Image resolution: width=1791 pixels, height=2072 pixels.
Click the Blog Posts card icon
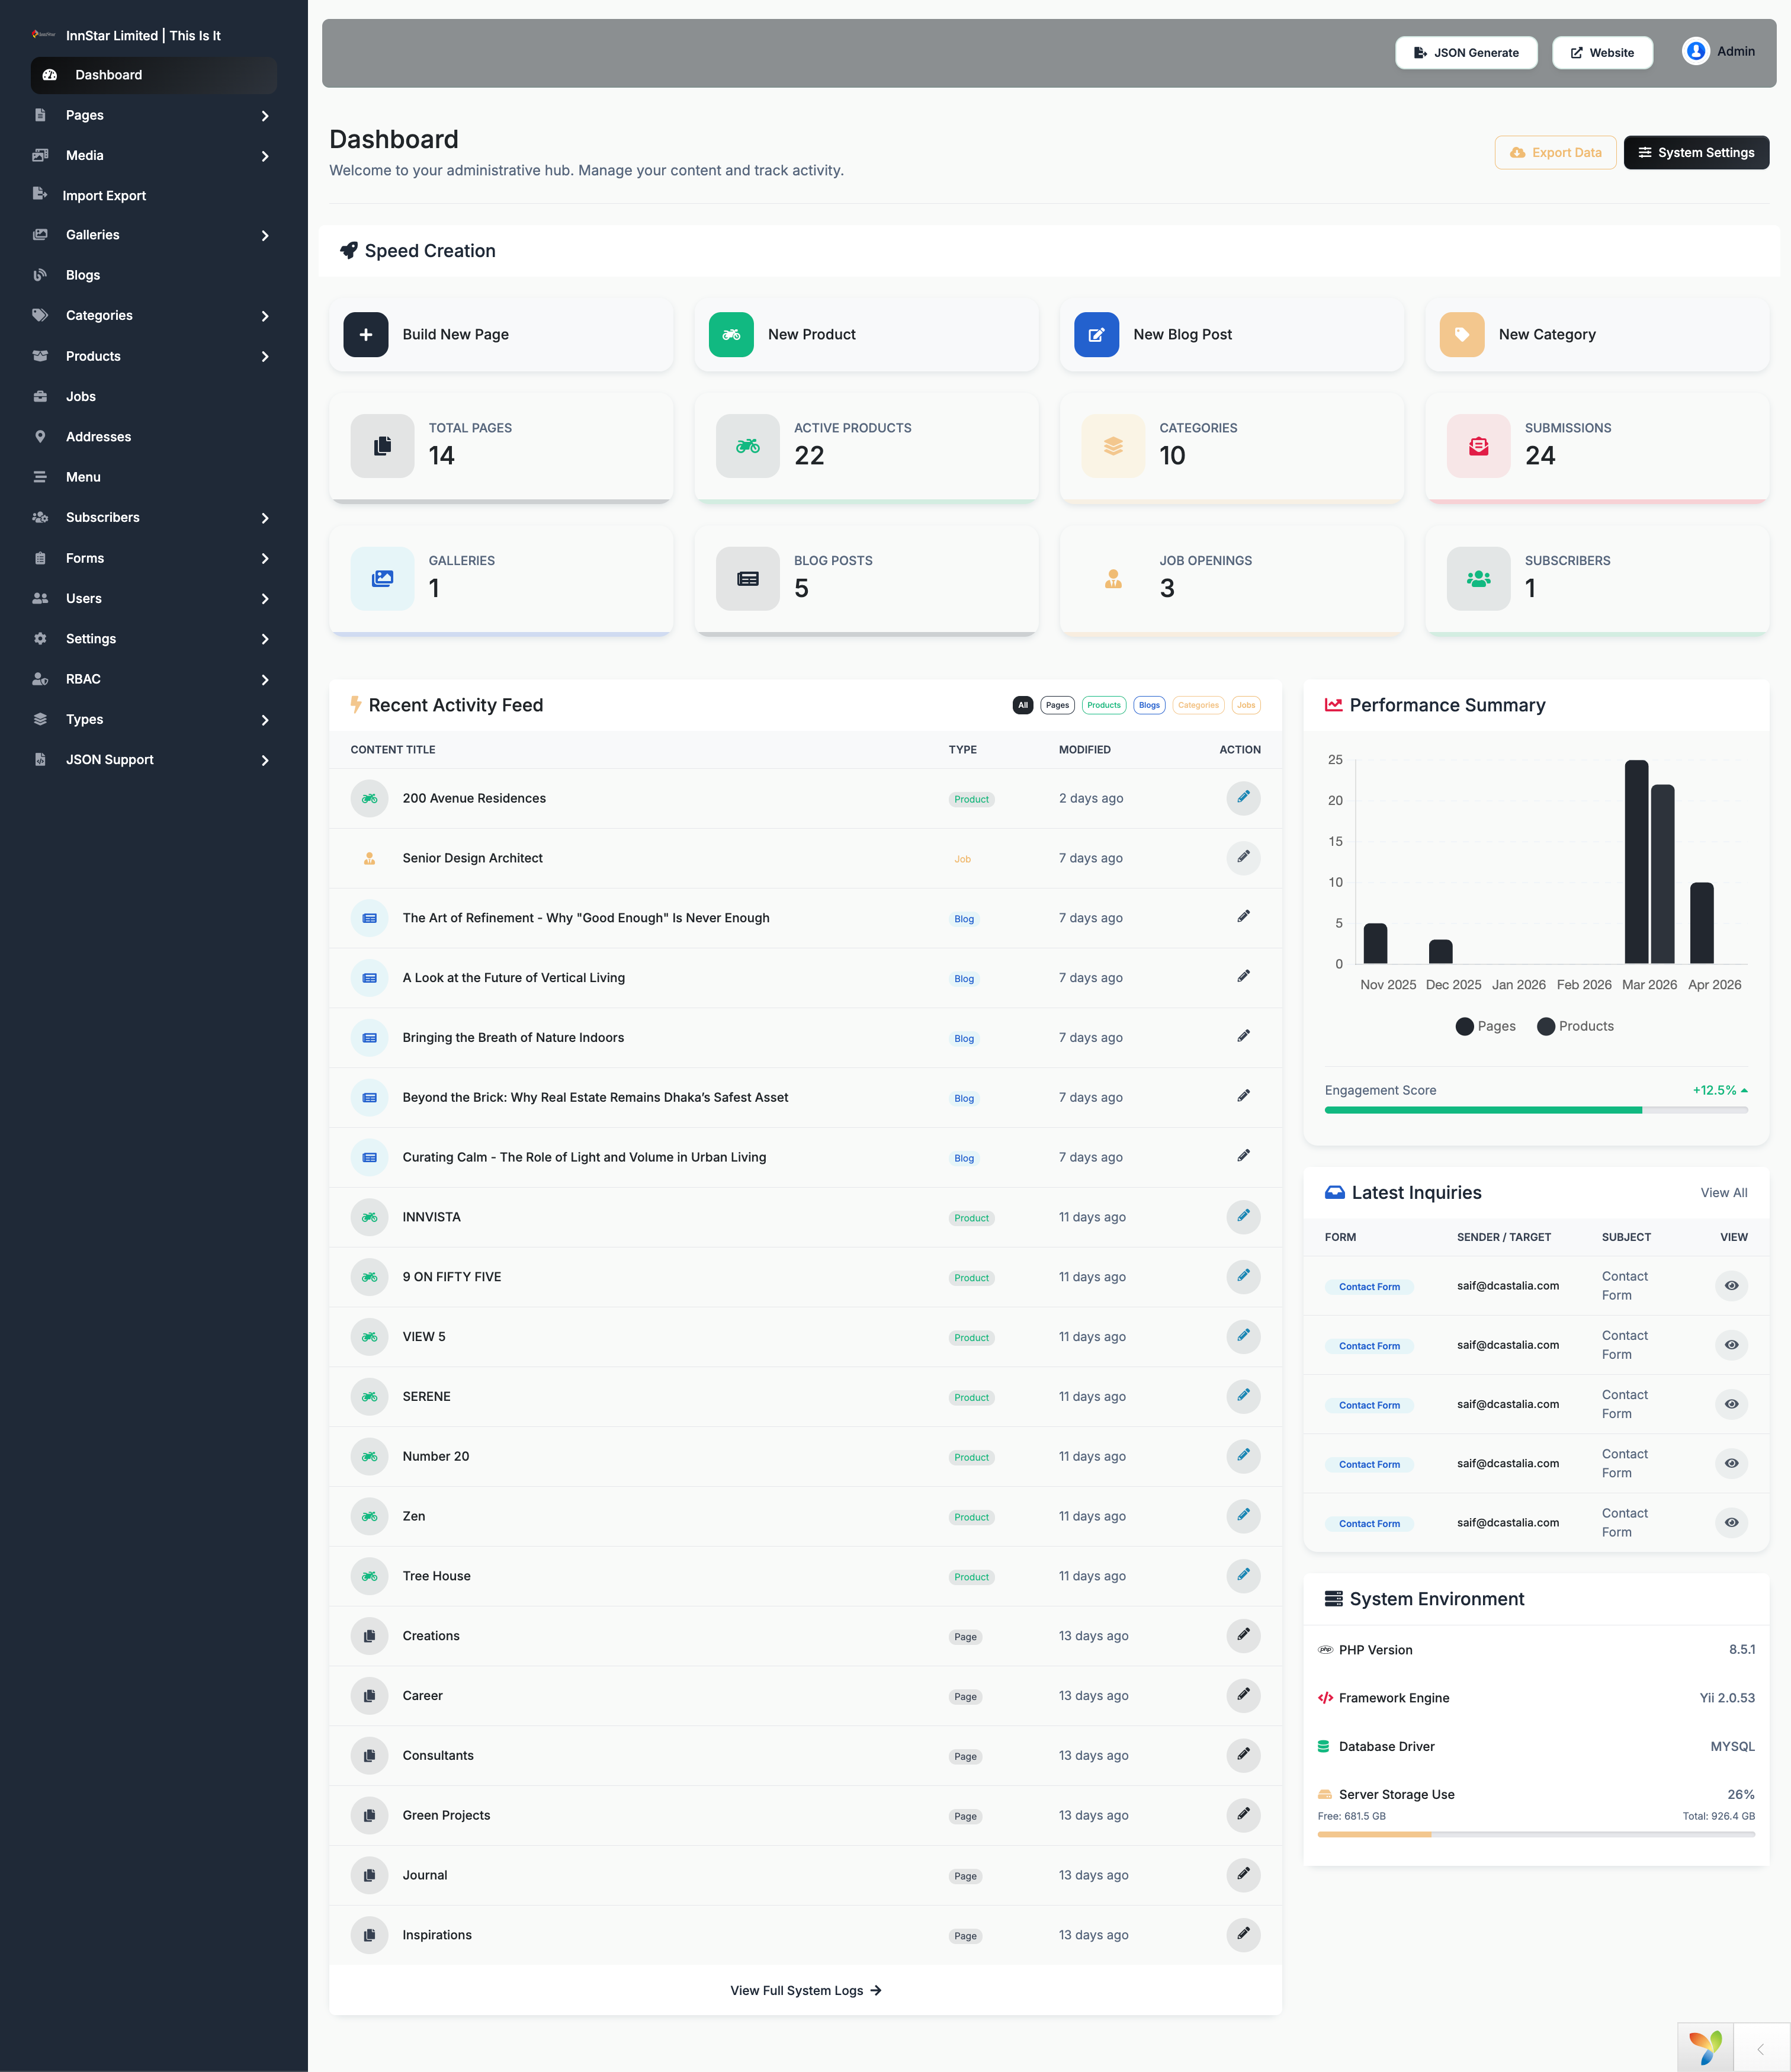coord(747,578)
